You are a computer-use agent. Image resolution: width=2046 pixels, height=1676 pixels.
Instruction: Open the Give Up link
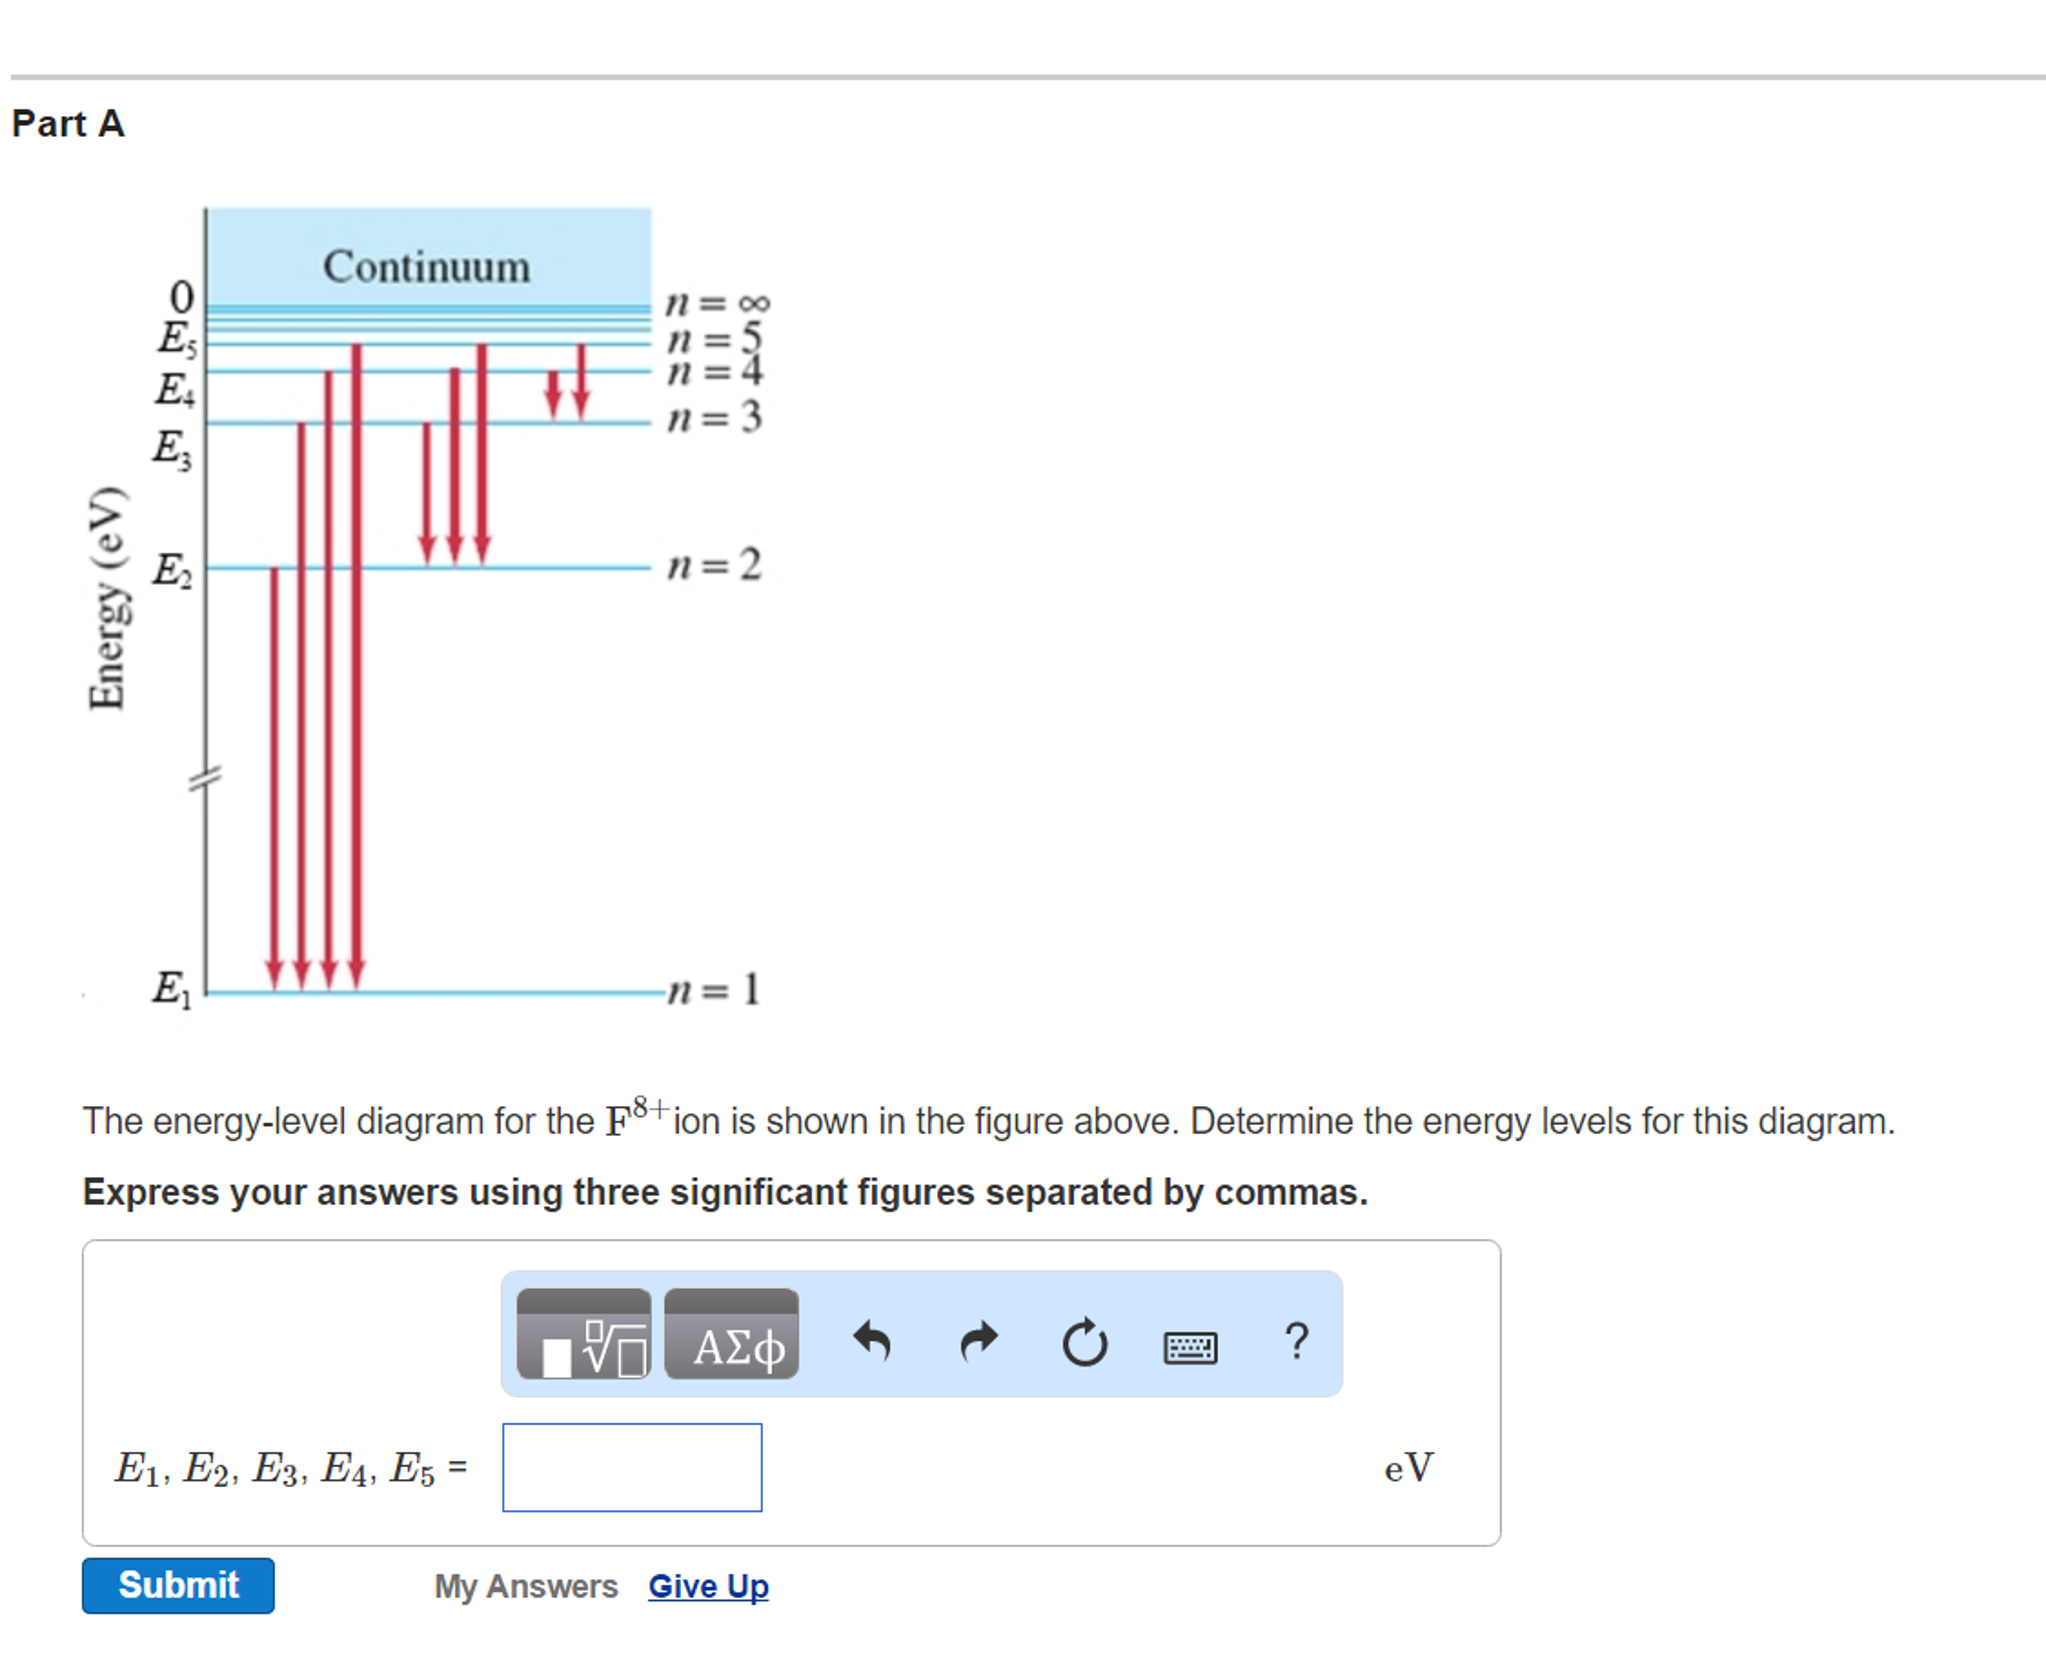pyautogui.click(x=708, y=1586)
